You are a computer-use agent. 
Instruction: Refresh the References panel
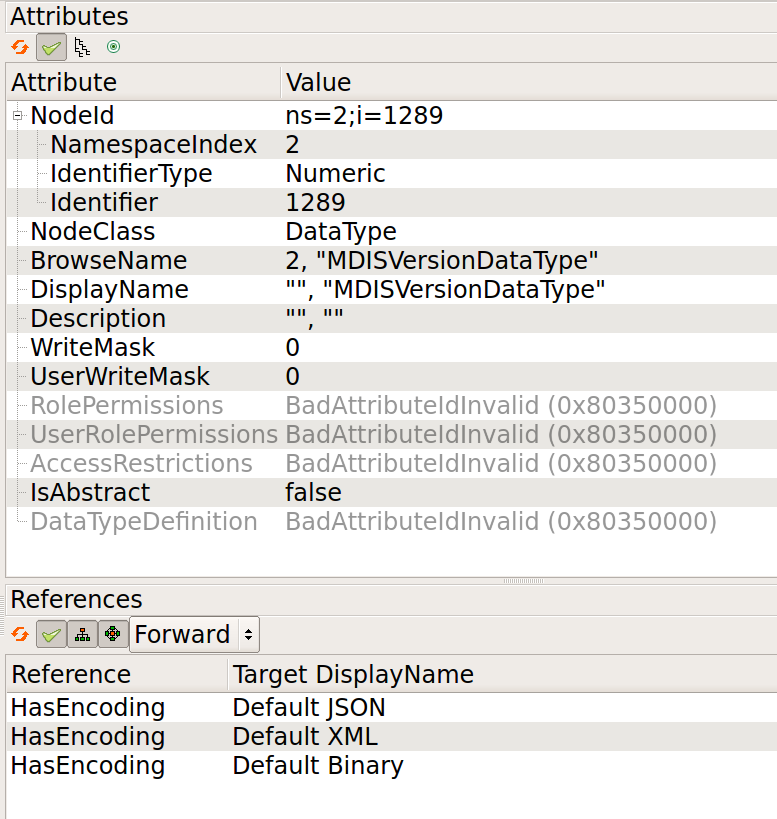point(18,634)
